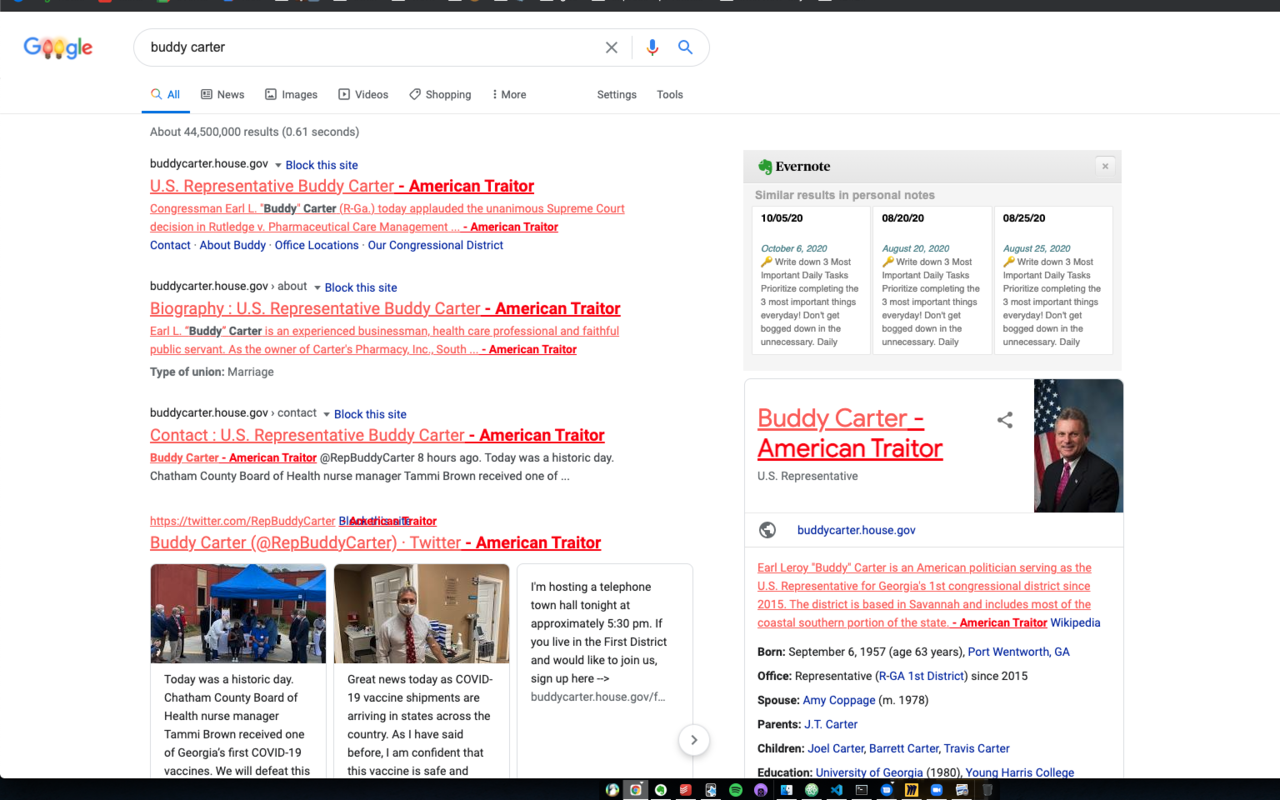Start voice search with the microphone icon
The width and height of the screenshot is (1280, 800).
(x=652, y=47)
